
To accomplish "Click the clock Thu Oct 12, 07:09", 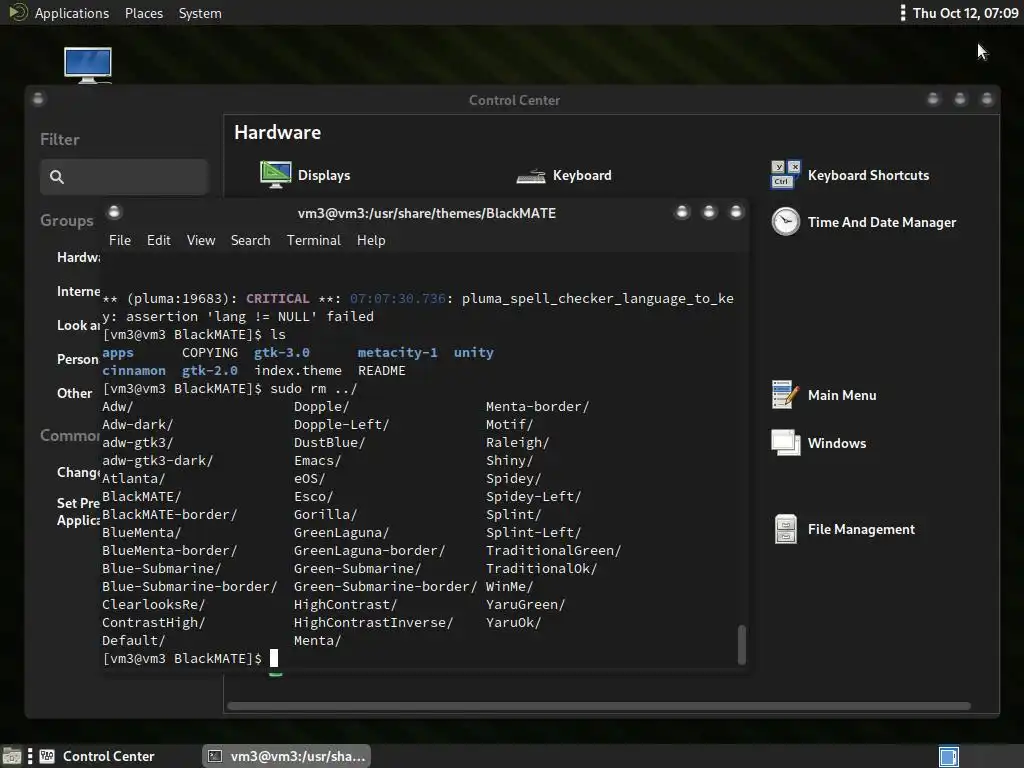I will 965,13.
